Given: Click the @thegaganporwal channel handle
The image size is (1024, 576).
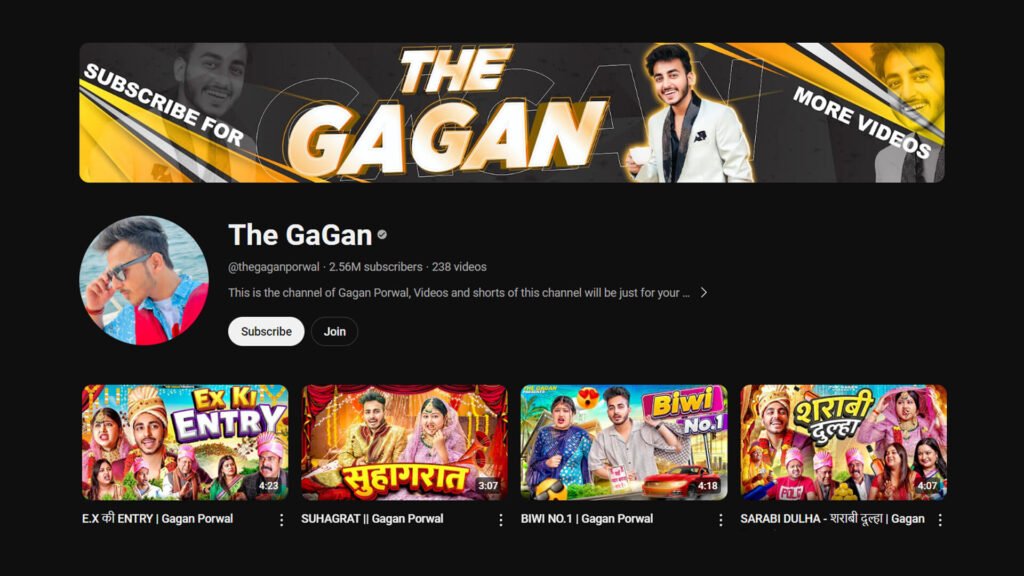Looking at the screenshot, I should coord(274,266).
